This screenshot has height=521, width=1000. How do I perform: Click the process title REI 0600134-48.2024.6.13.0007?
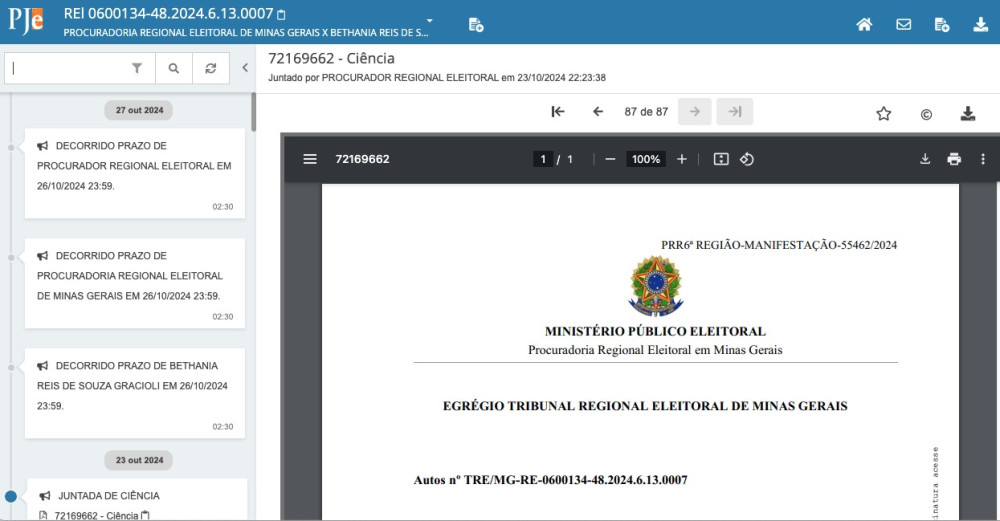[x=168, y=13]
